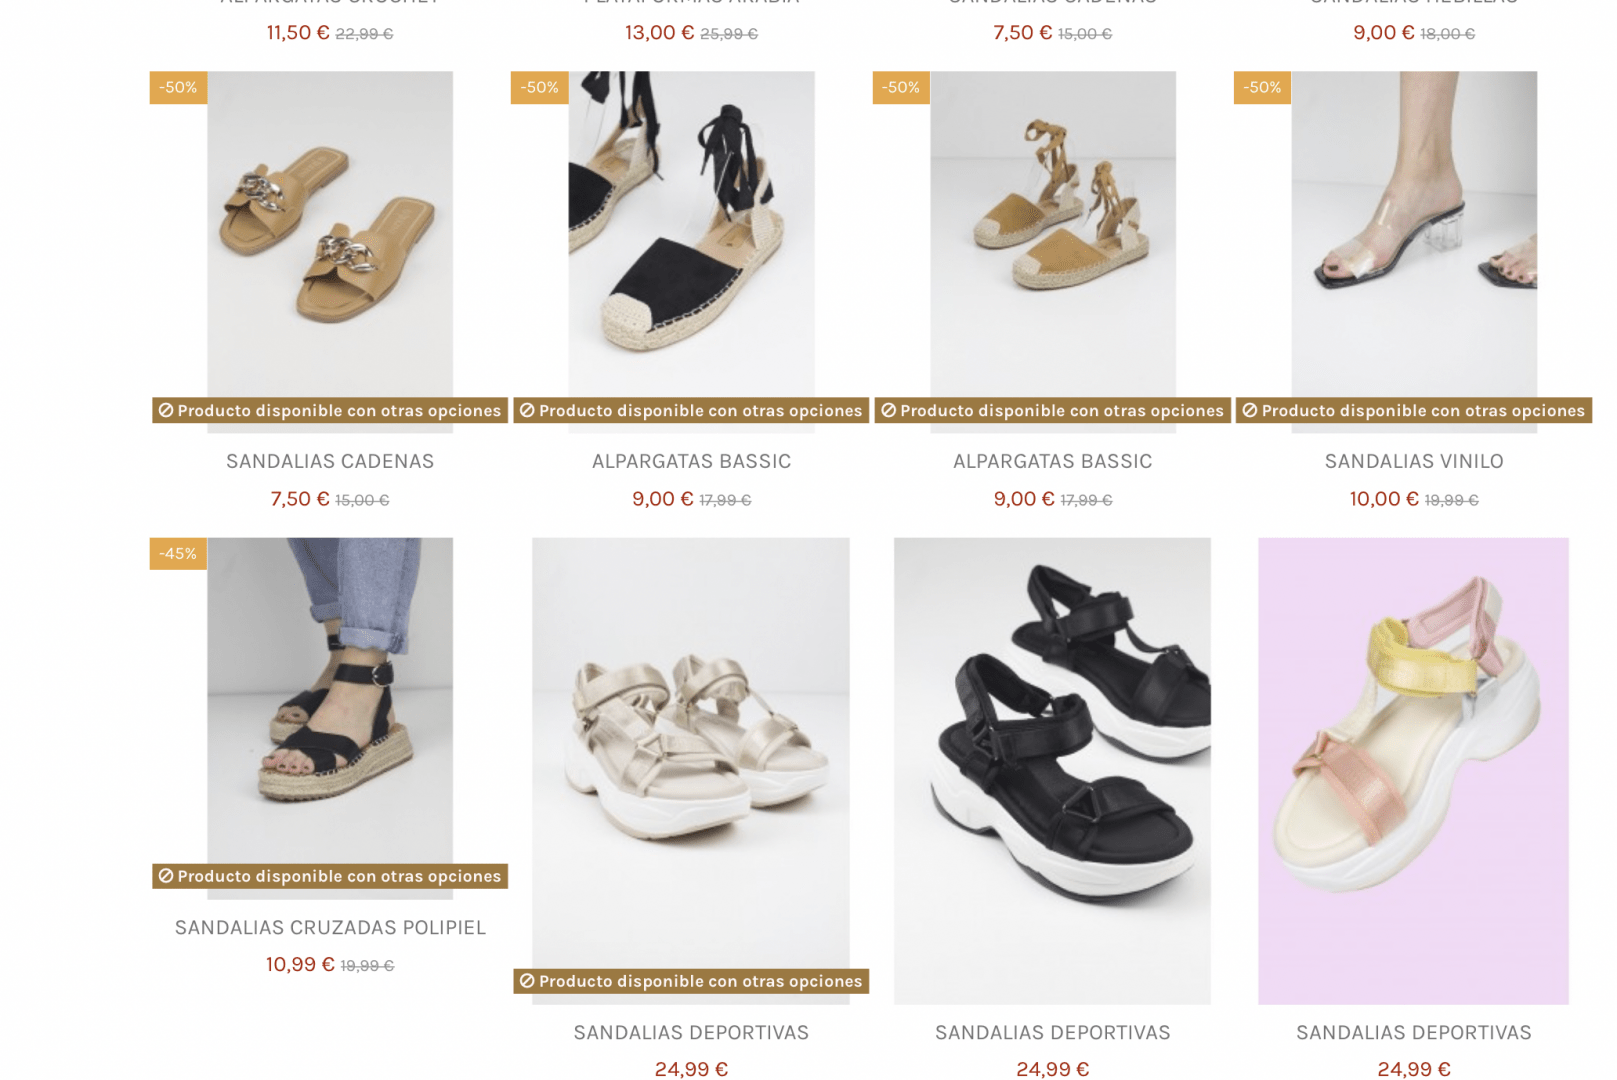Open the tan chain slide sandals image
Image resolution: width=1617 pixels, height=1080 pixels.
tap(330, 250)
